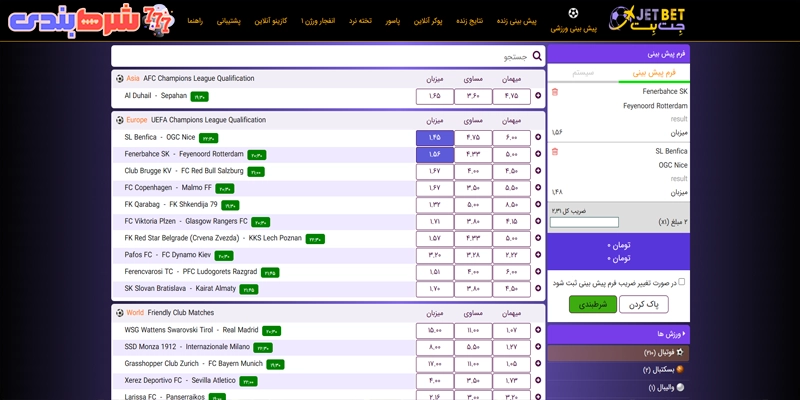Click the plus icon for SL Benfica - OGC Nice
800x400 pixels.
(538, 137)
